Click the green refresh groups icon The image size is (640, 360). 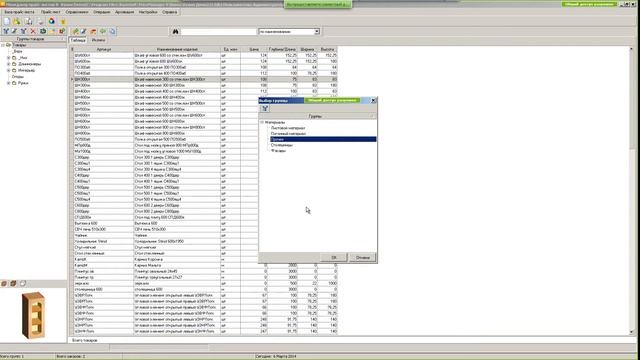(43, 31)
